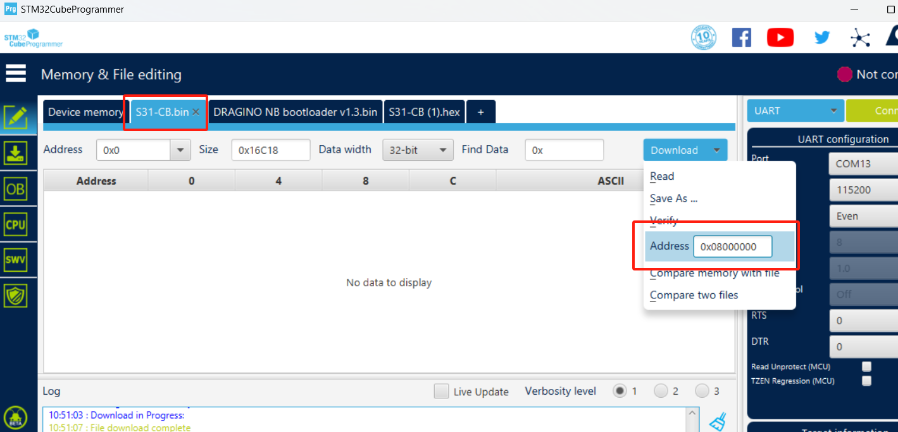Select the Memory & File editing pencil icon

pos(16,116)
